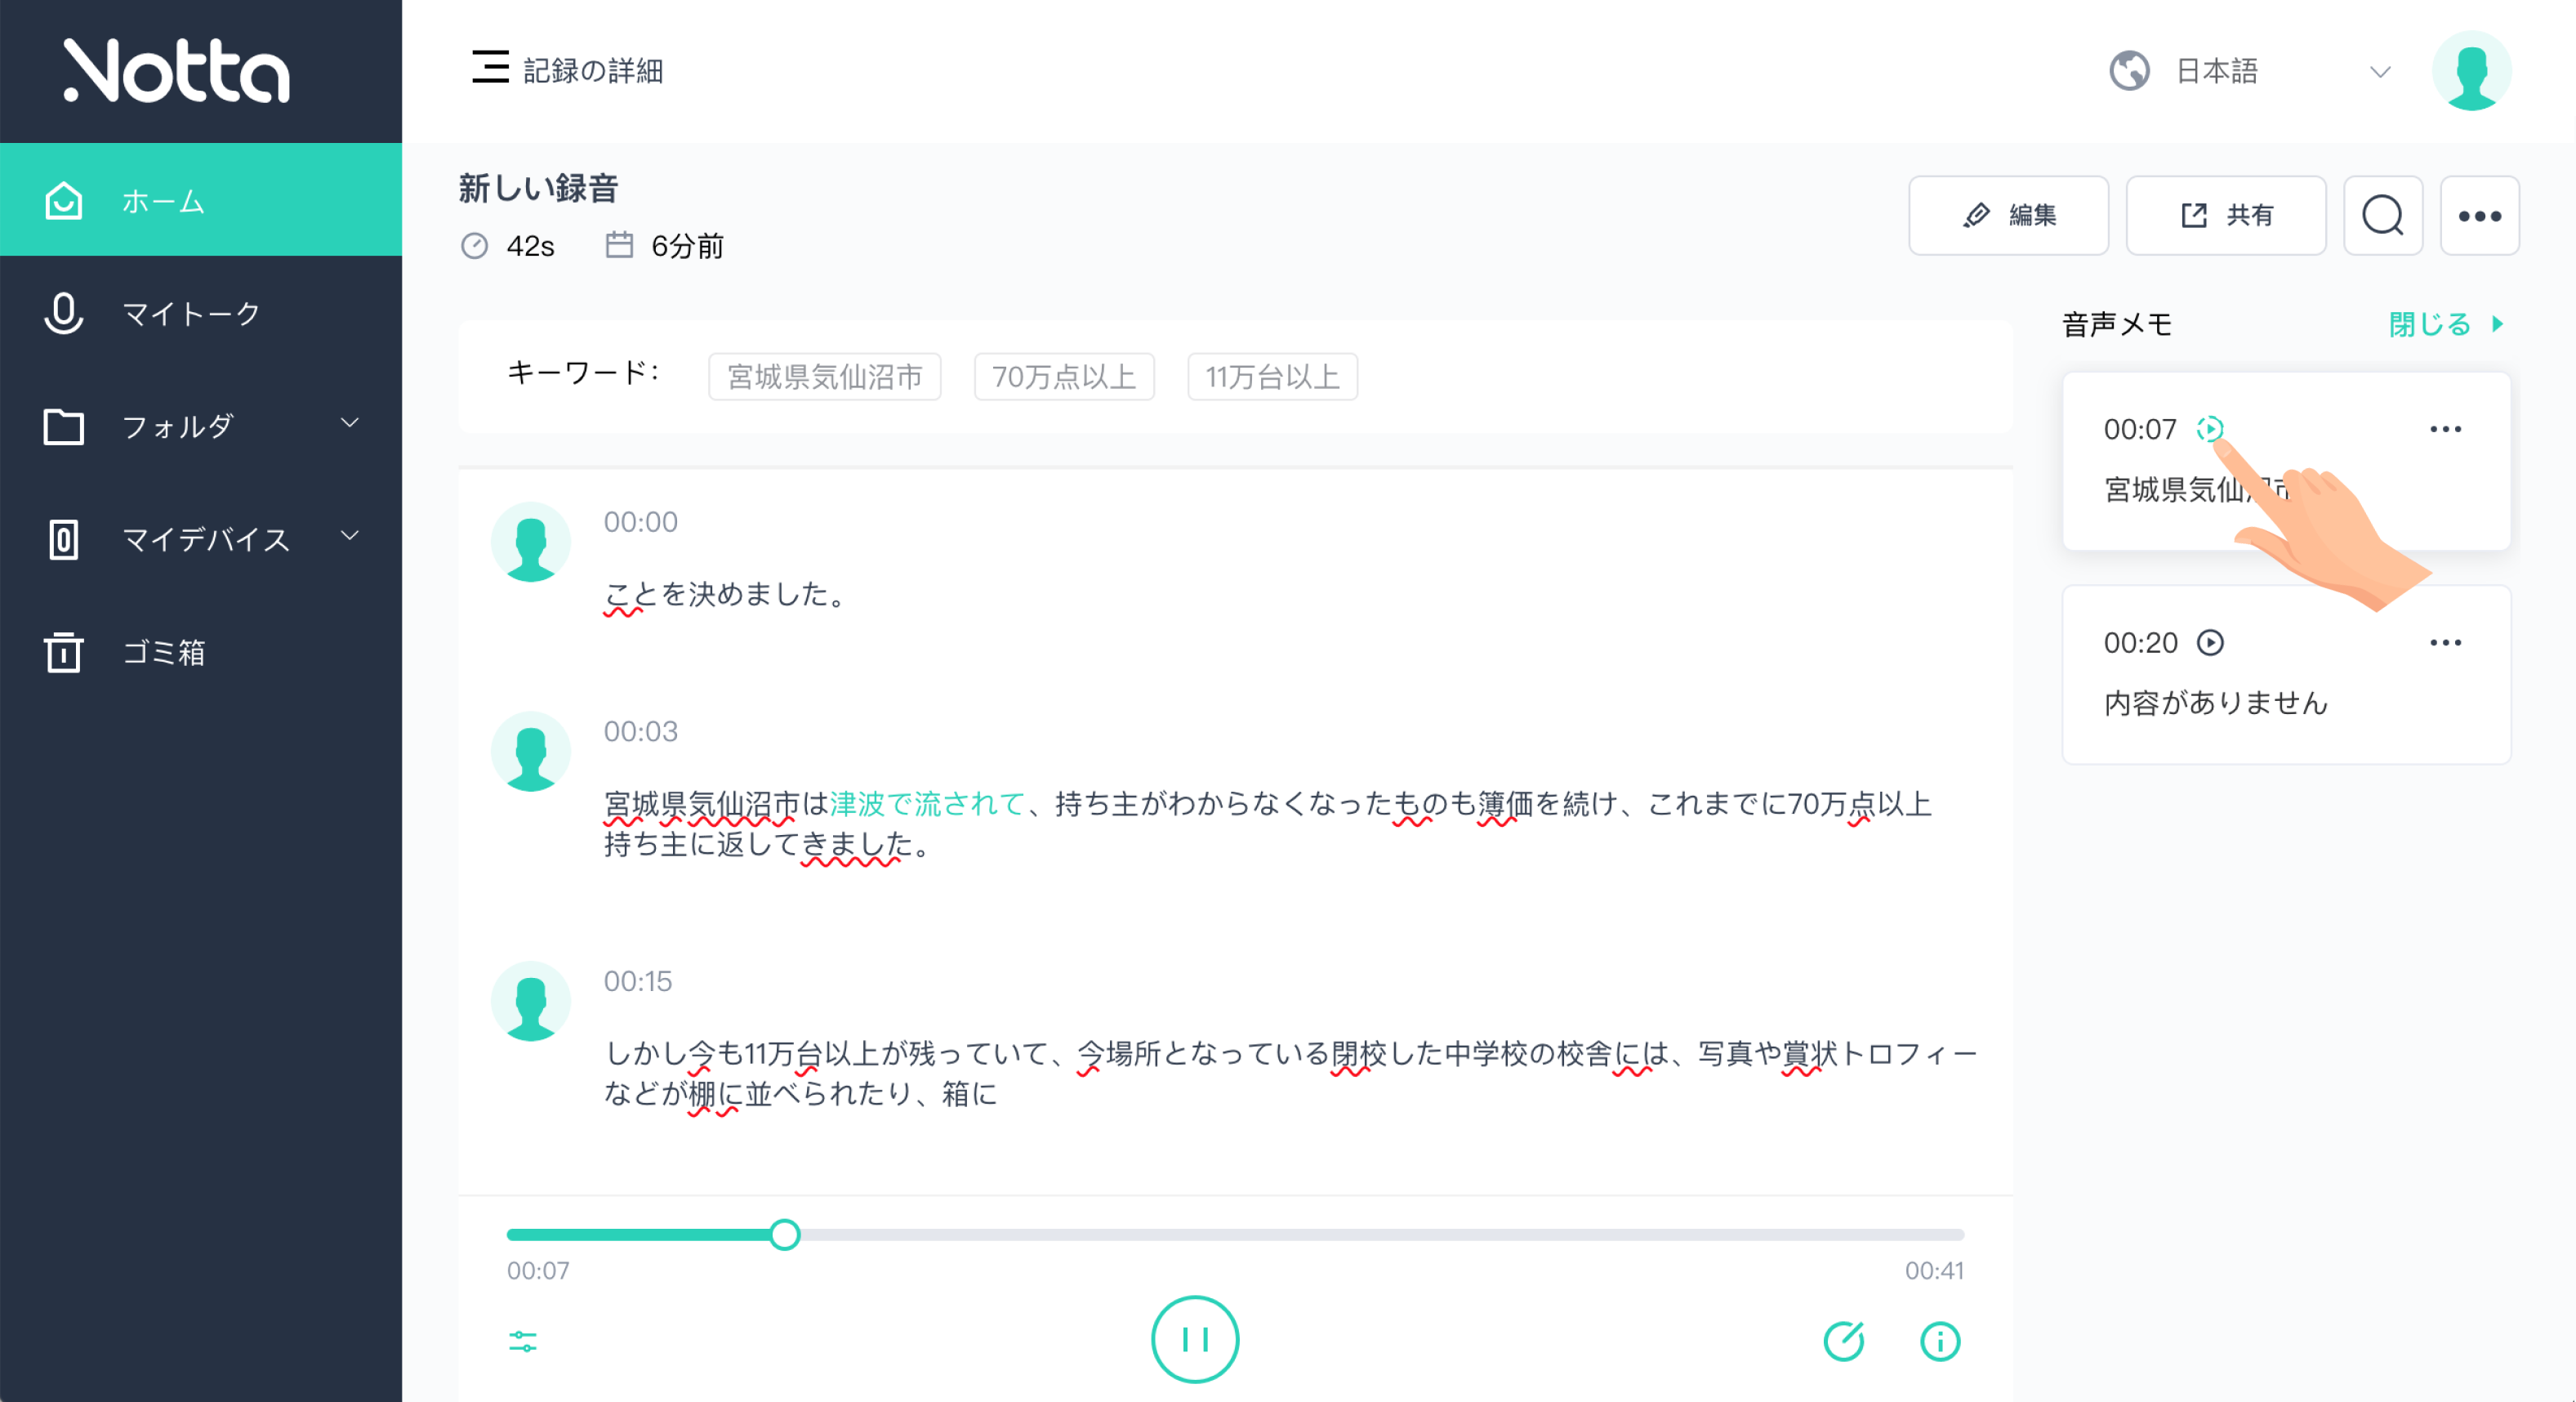The width and height of the screenshot is (2576, 1402).
Task: Open options menu for the 00:20 memo
Action: coord(2447,643)
